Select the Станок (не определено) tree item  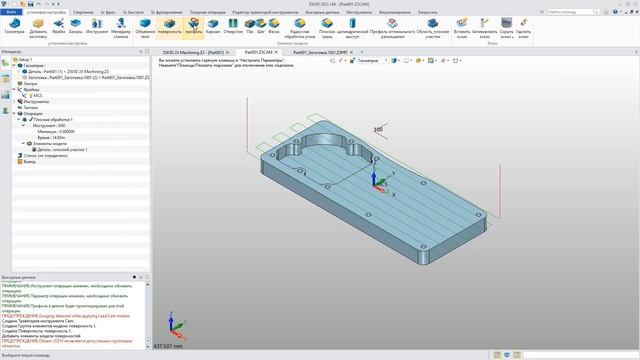pyautogui.click(x=45, y=156)
